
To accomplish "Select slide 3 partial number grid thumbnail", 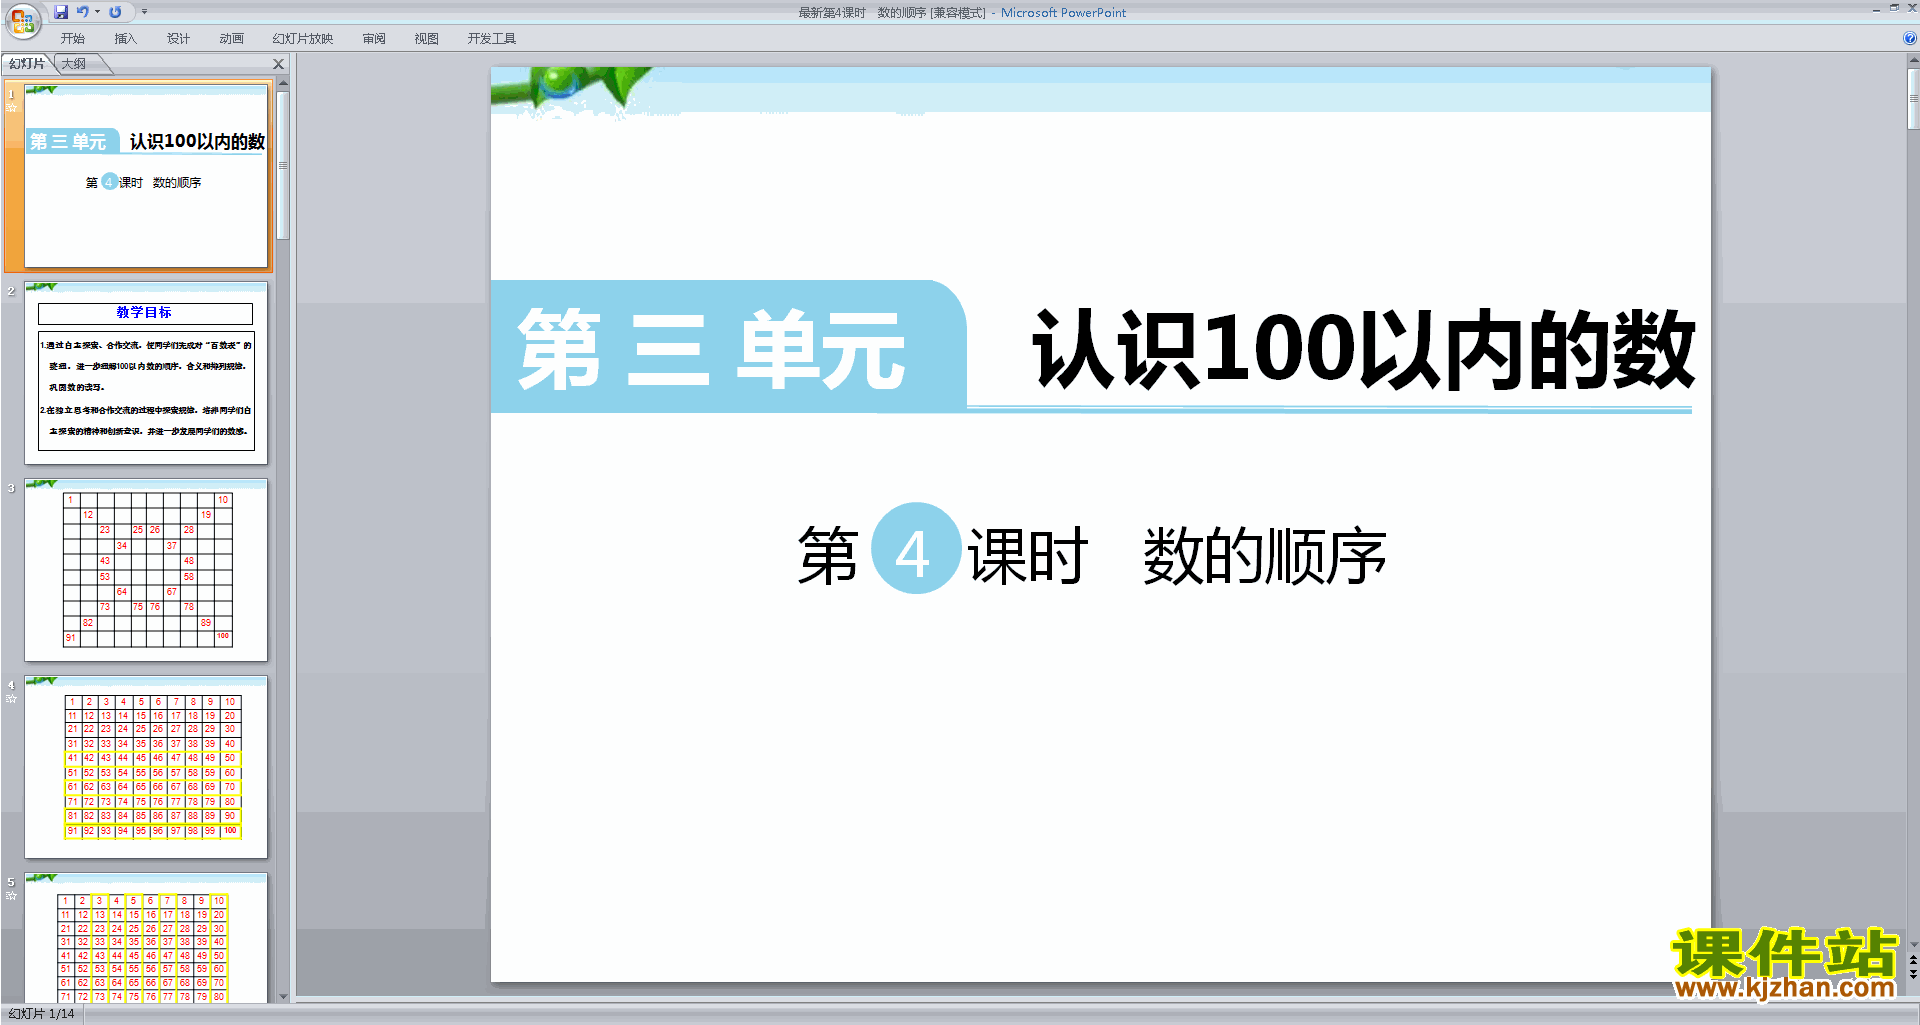I will point(146,570).
